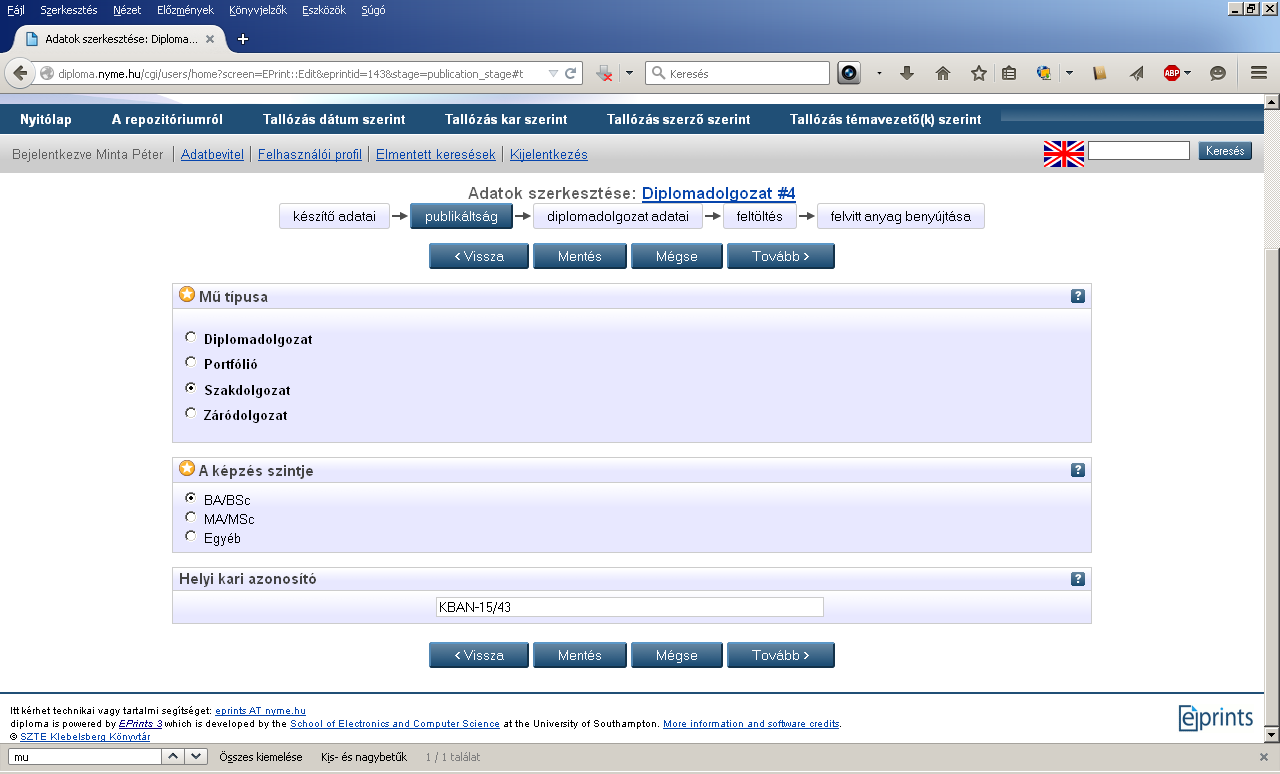Open the Firefox hamburger menu
Viewport: 1280px width, 774px height.
(x=1259, y=73)
